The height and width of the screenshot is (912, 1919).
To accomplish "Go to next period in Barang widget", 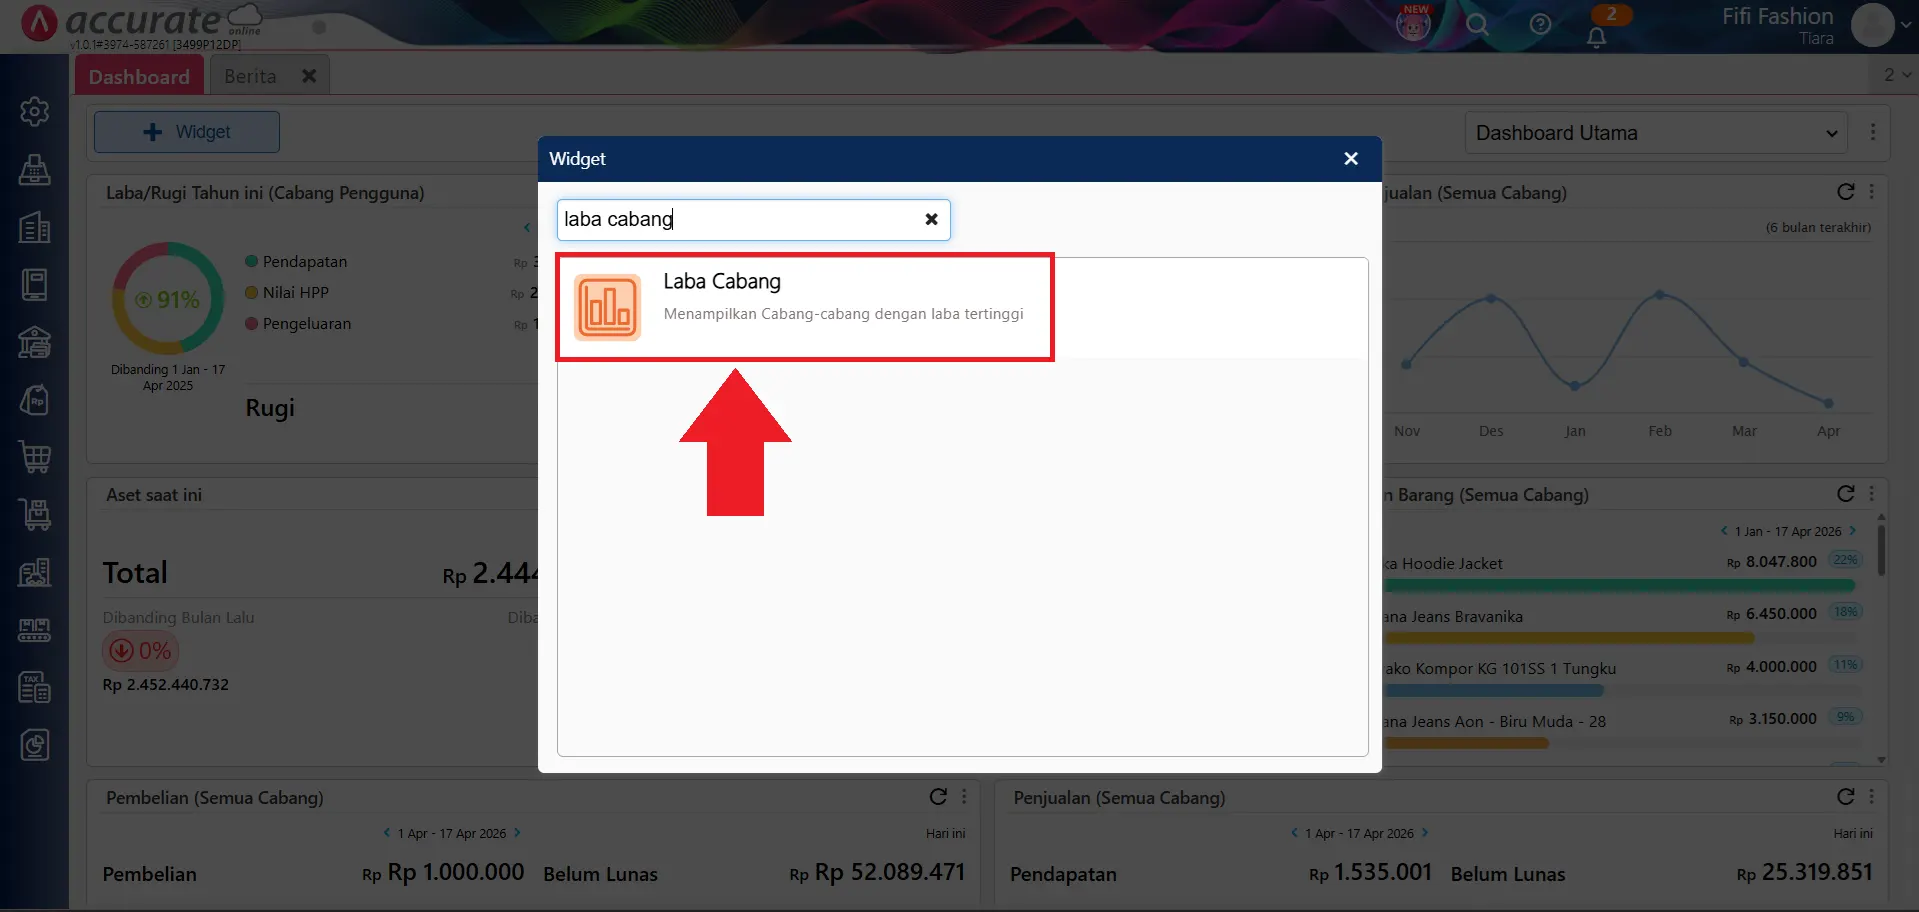I will 1852,531.
